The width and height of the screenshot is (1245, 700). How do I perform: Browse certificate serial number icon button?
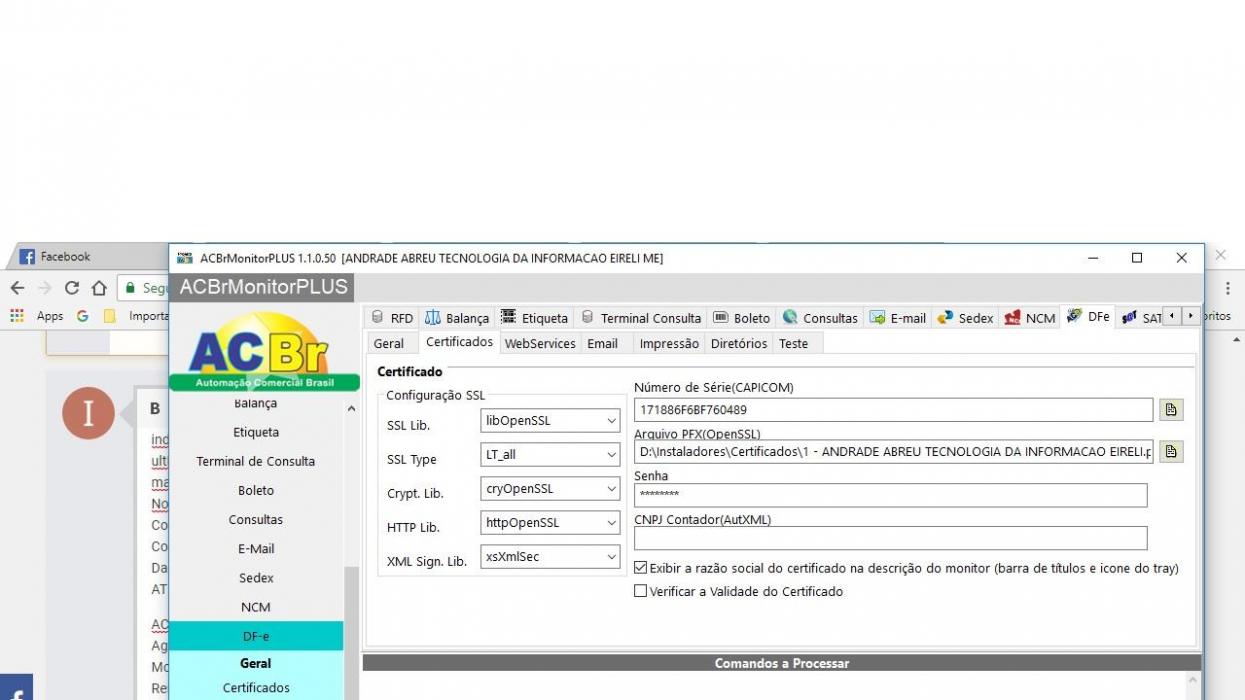point(1171,410)
